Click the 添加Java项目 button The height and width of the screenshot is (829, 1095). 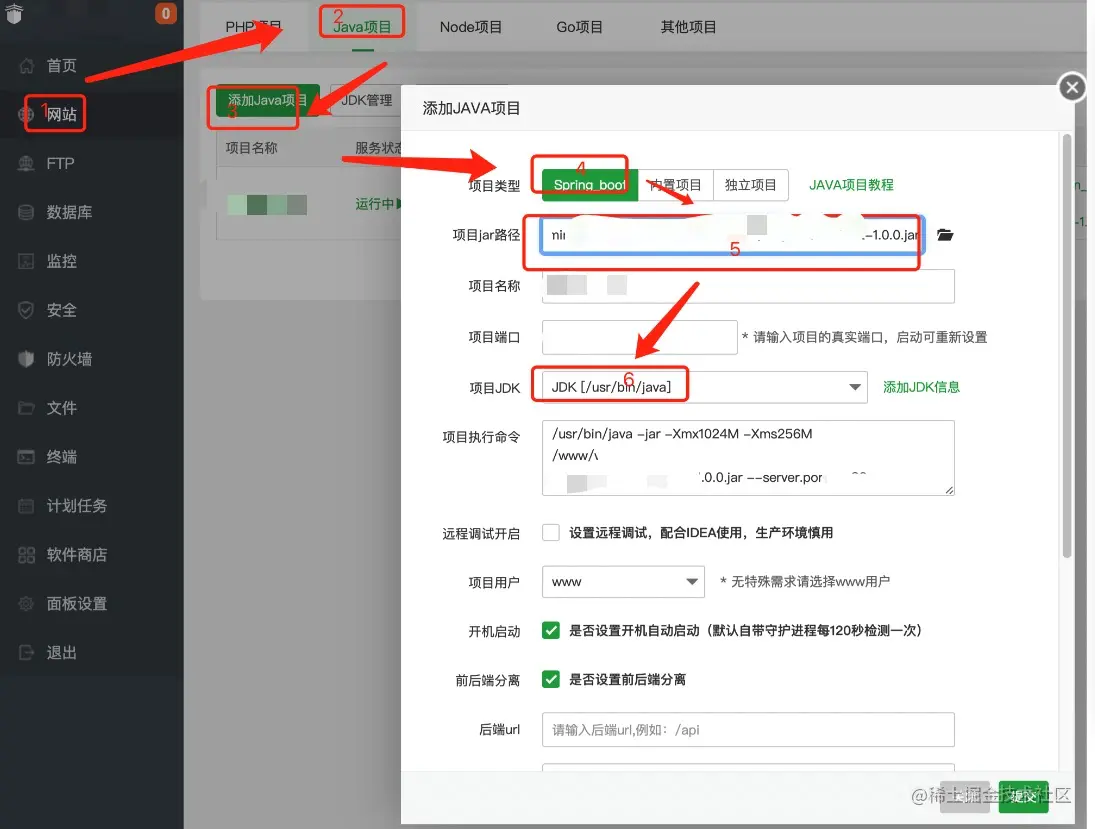[x=267, y=101]
